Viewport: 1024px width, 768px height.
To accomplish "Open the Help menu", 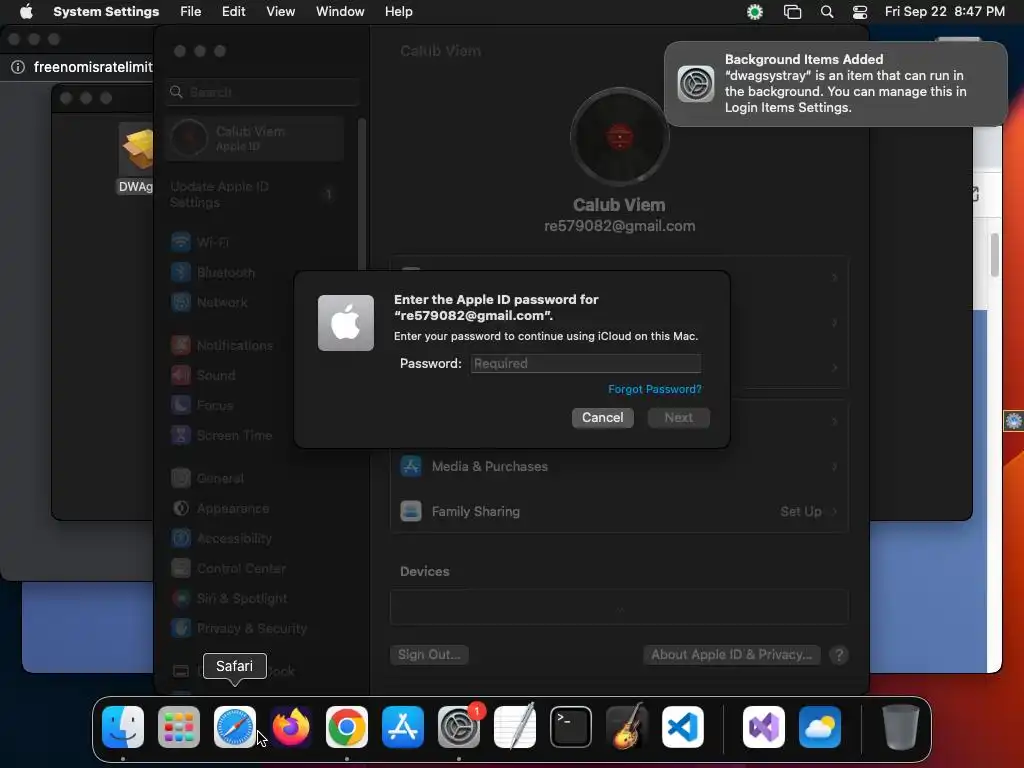I will click(398, 12).
